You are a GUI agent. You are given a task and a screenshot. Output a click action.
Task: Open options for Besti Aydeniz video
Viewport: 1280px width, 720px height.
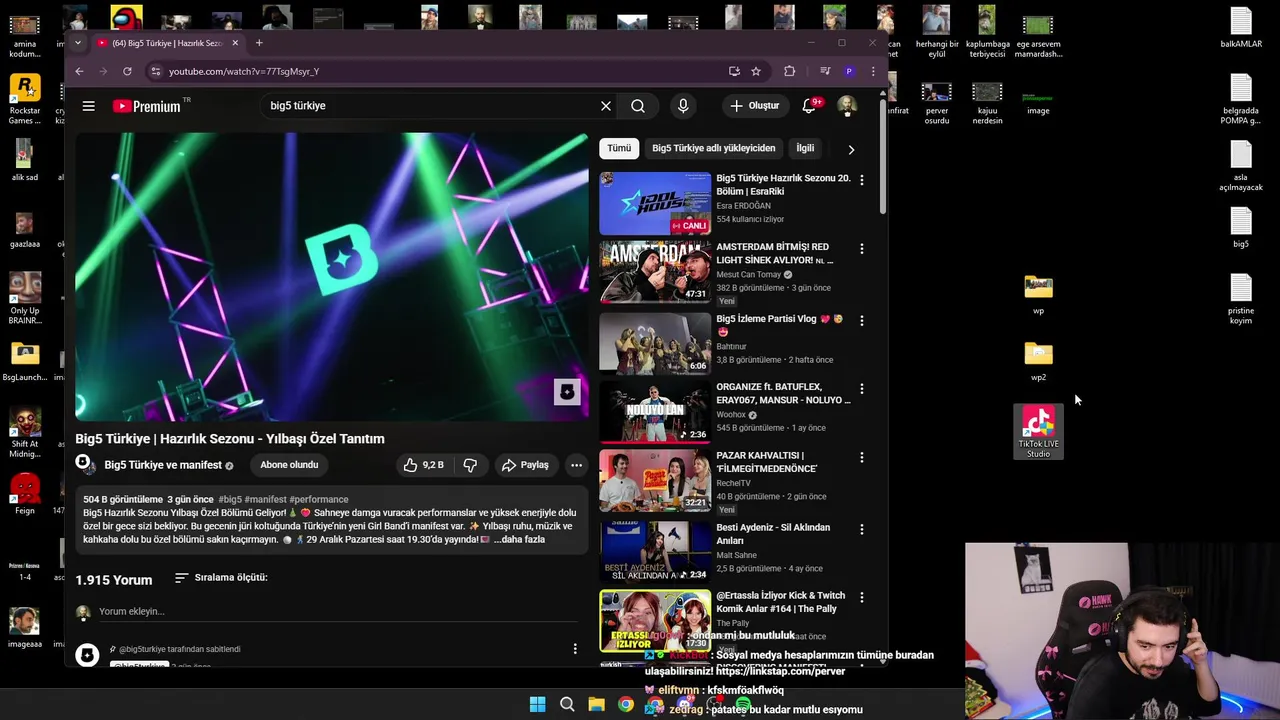862,529
